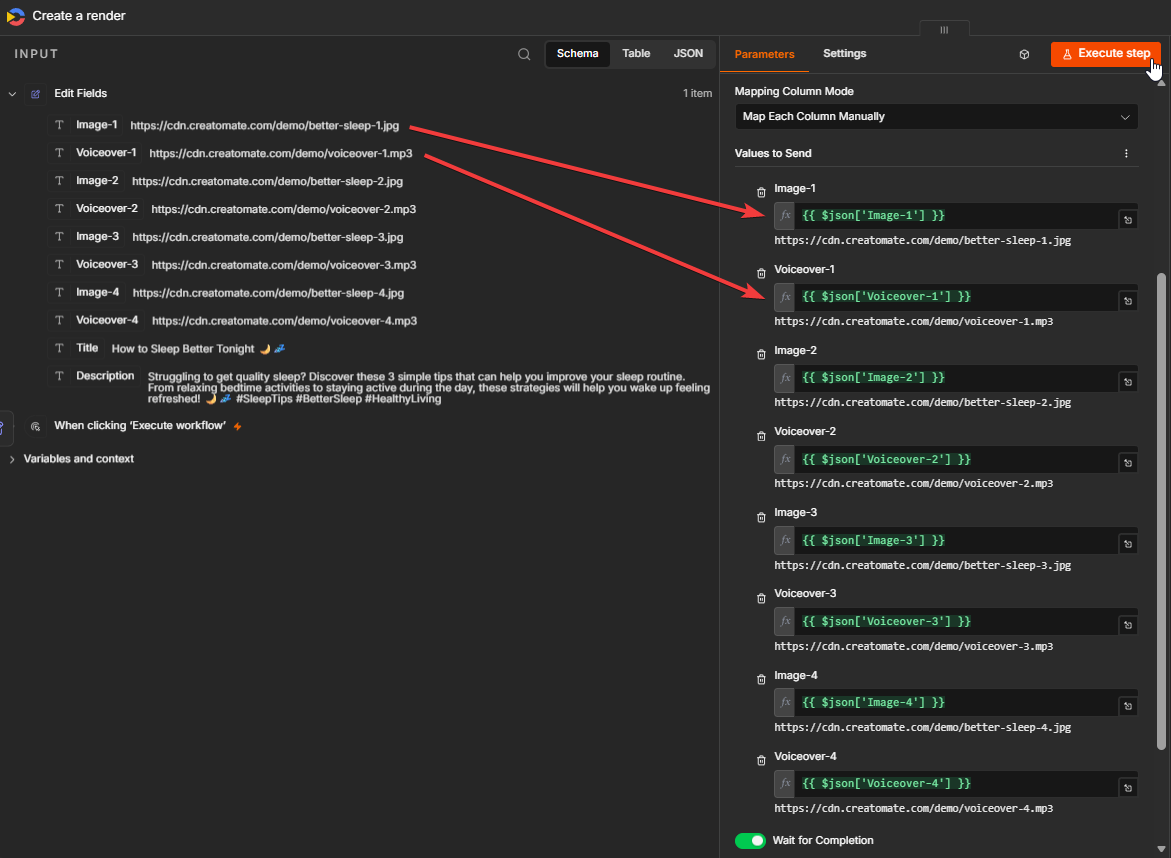Click the fx icon for Image-1

coord(784,216)
